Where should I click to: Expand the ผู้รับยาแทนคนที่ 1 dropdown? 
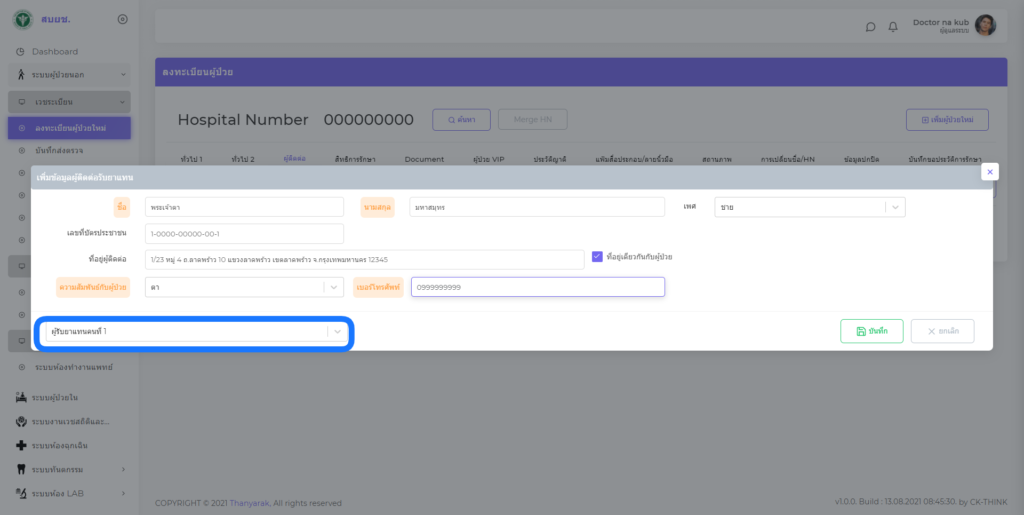point(337,331)
